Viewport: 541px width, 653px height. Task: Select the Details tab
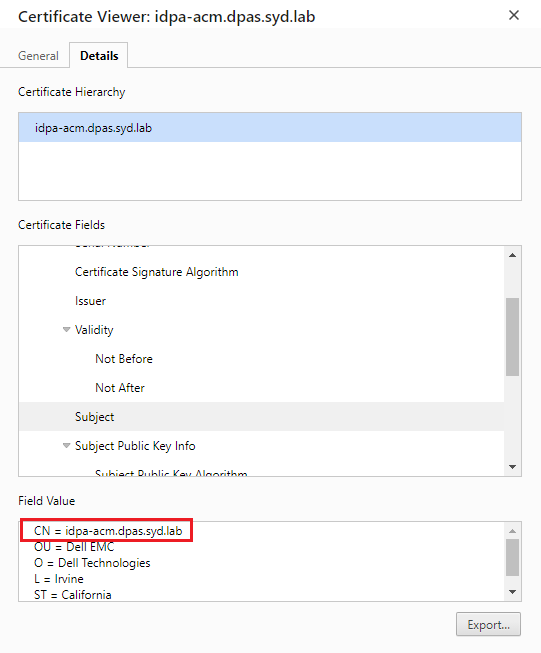(99, 56)
